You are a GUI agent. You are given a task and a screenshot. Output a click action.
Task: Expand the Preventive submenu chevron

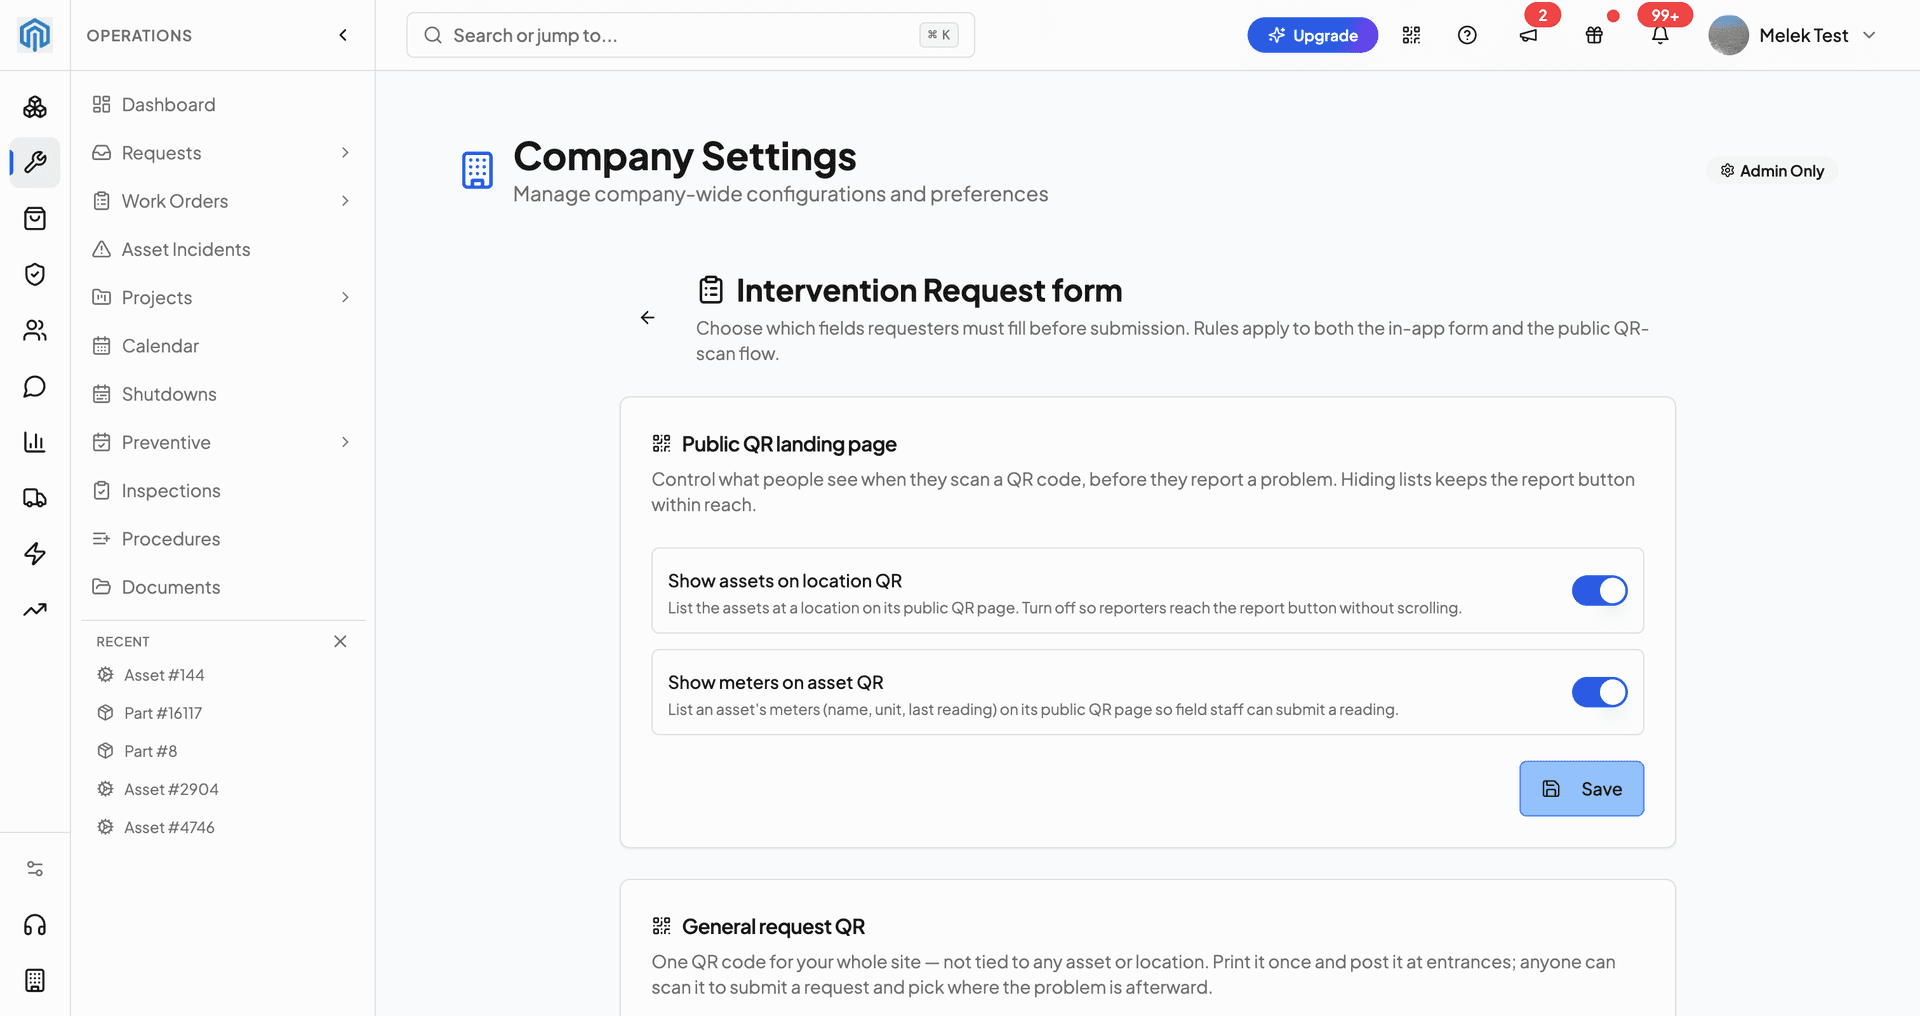(345, 442)
